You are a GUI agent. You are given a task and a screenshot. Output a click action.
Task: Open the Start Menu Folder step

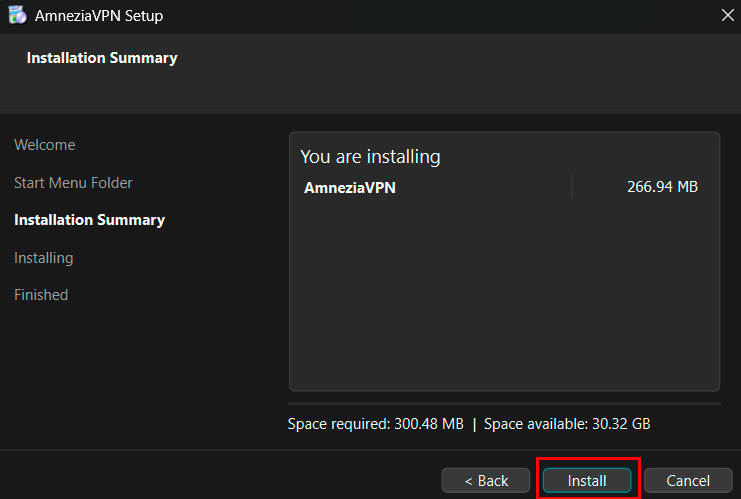[x=73, y=183]
